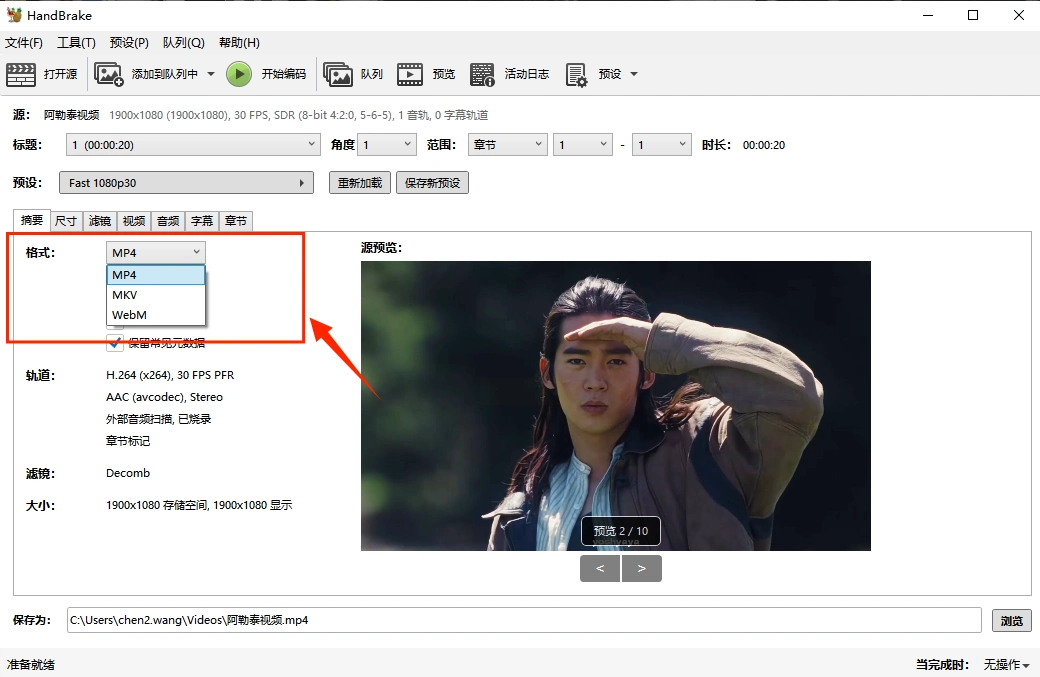The height and width of the screenshot is (677, 1040).
Task: Click the source preview image
Action: click(616, 406)
